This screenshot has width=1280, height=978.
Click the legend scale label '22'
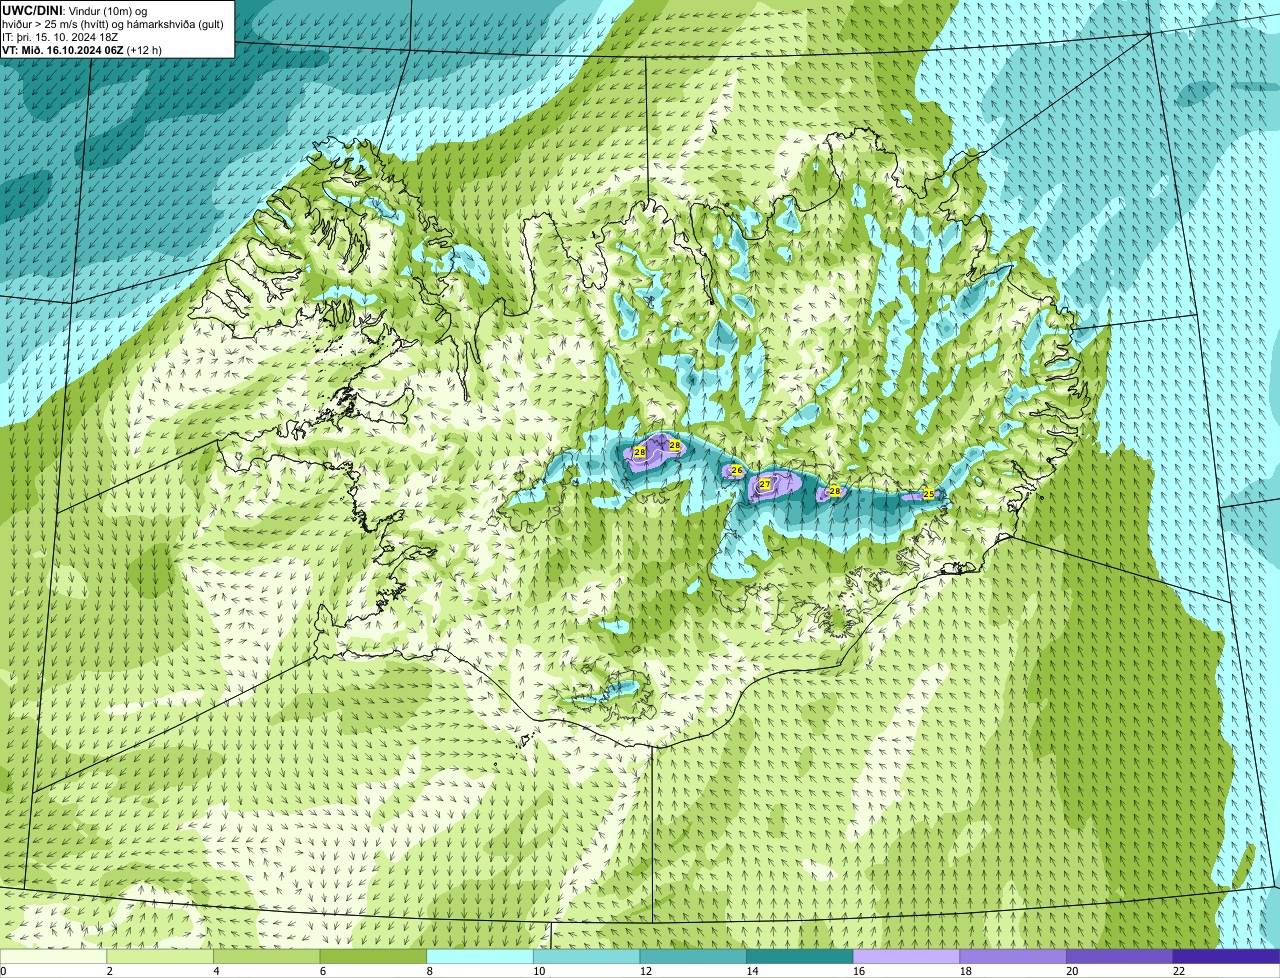point(1179,971)
